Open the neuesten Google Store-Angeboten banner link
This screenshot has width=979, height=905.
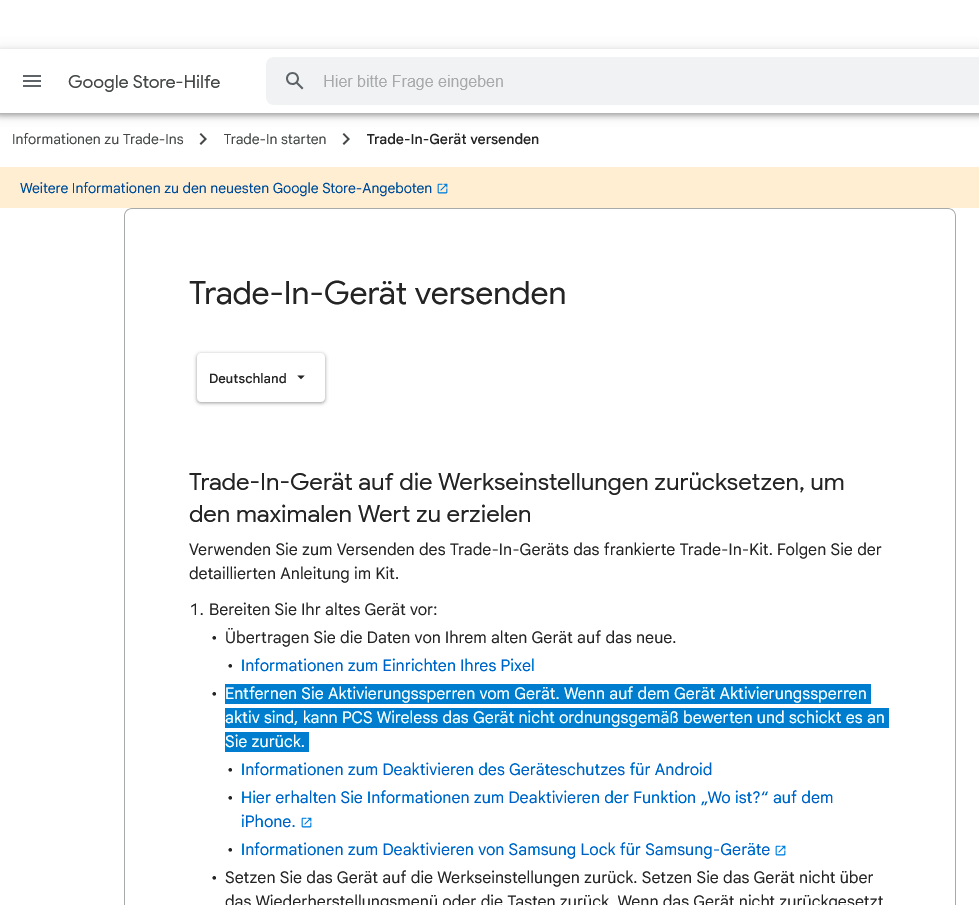(226, 188)
